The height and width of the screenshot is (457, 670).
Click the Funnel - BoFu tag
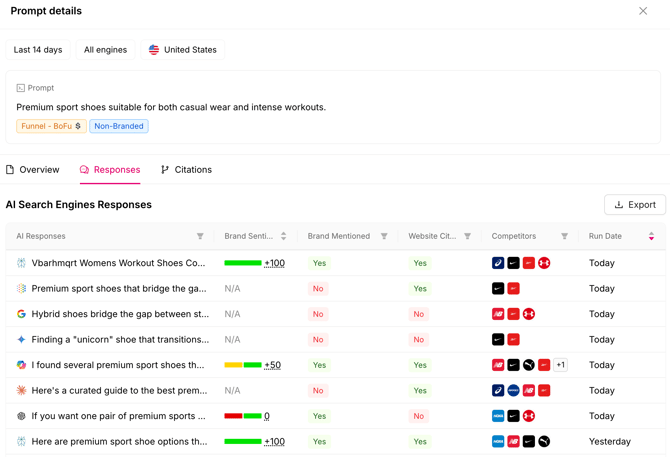[x=51, y=126]
